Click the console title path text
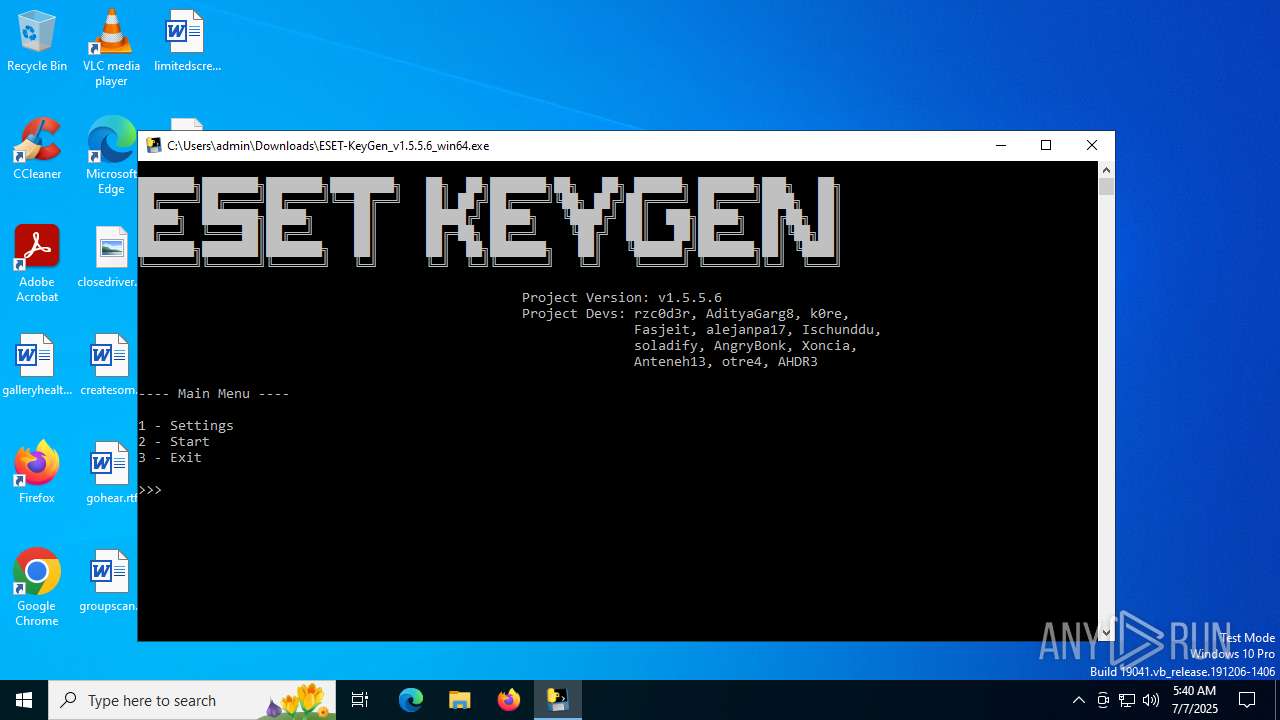This screenshot has height=720, width=1280. tap(328, 145)
